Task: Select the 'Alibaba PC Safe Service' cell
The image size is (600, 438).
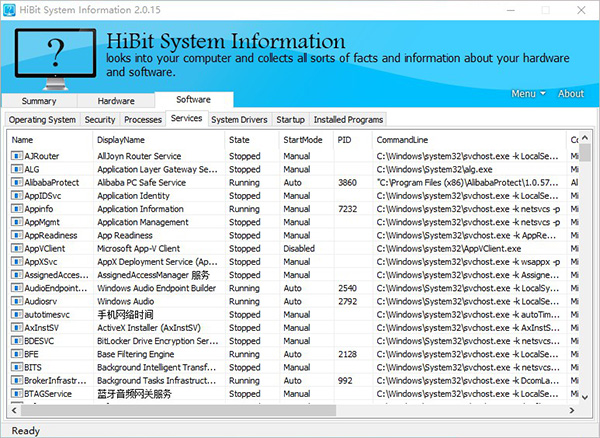Action: [142, 182]
